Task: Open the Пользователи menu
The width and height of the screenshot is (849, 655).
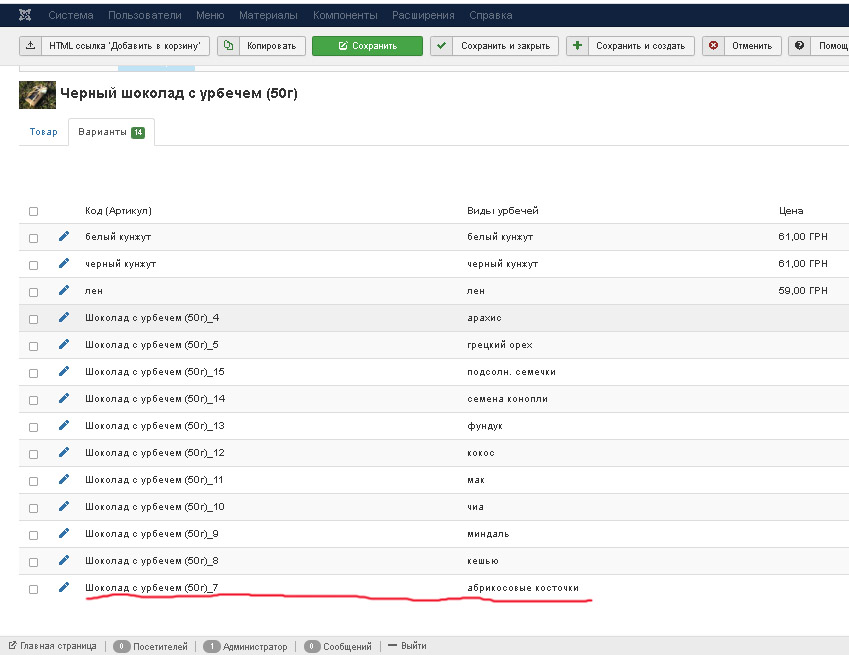Action: click(145, 15)
